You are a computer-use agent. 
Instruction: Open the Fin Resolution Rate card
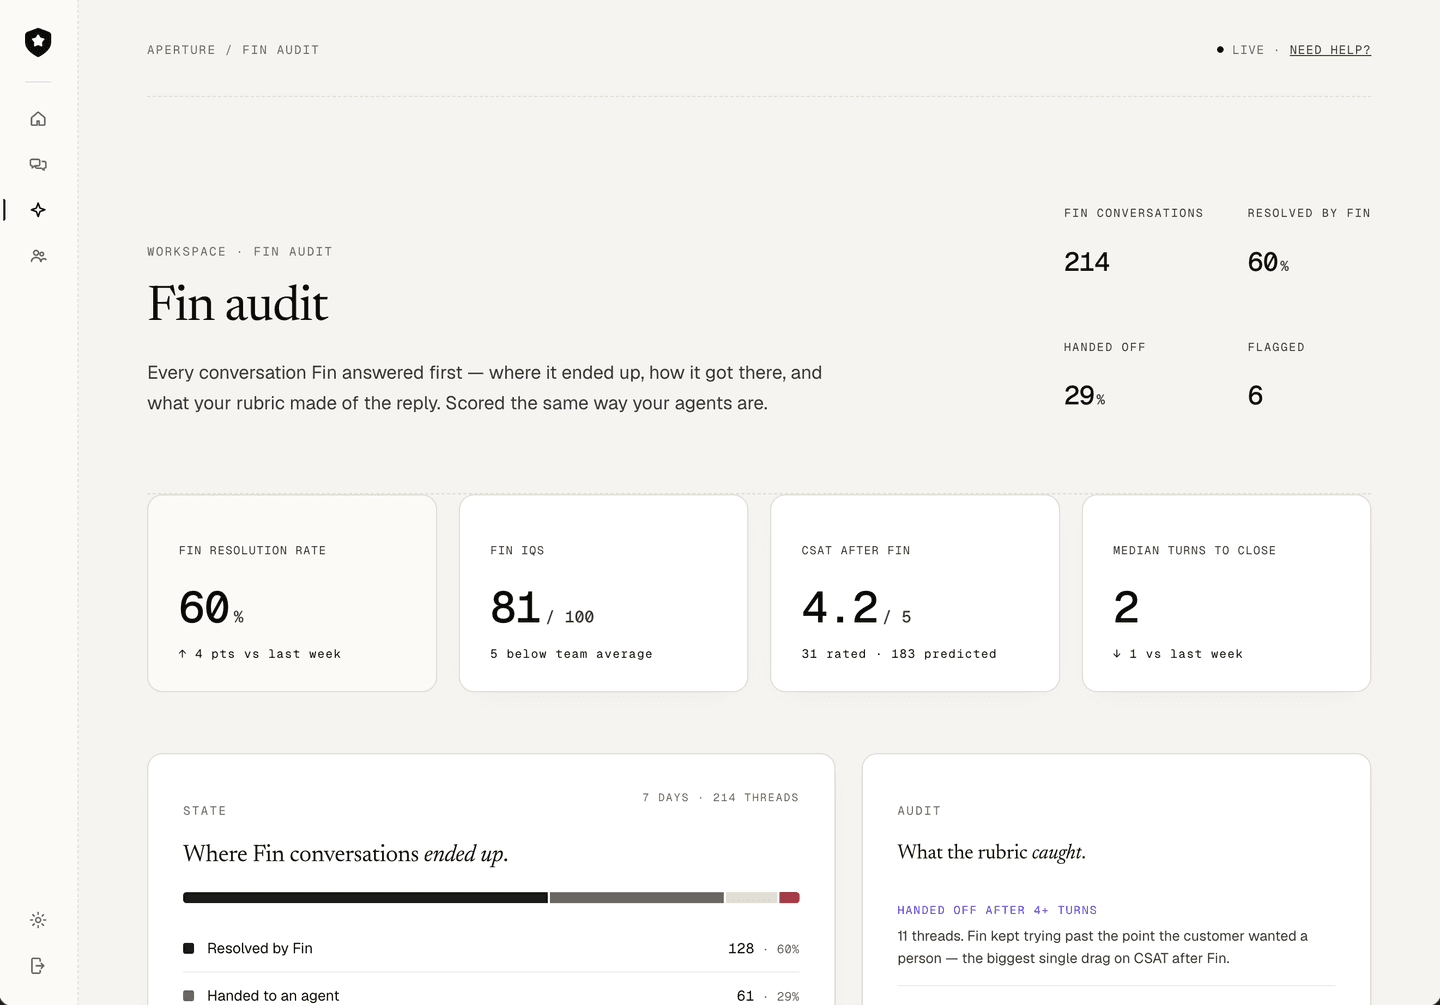pos(292,593)
